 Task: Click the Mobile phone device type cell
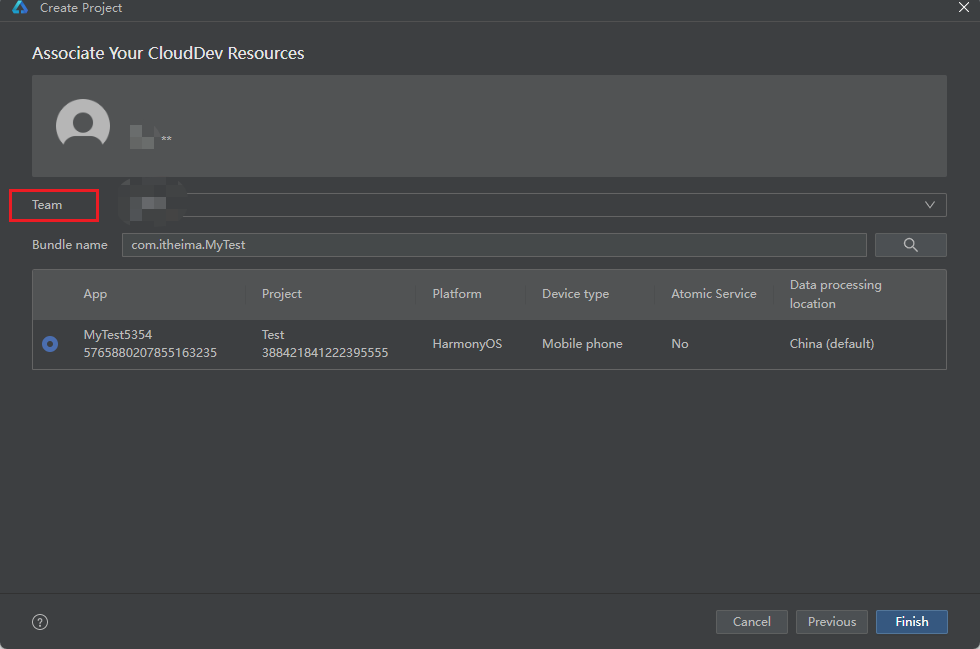tap(582, 344)
